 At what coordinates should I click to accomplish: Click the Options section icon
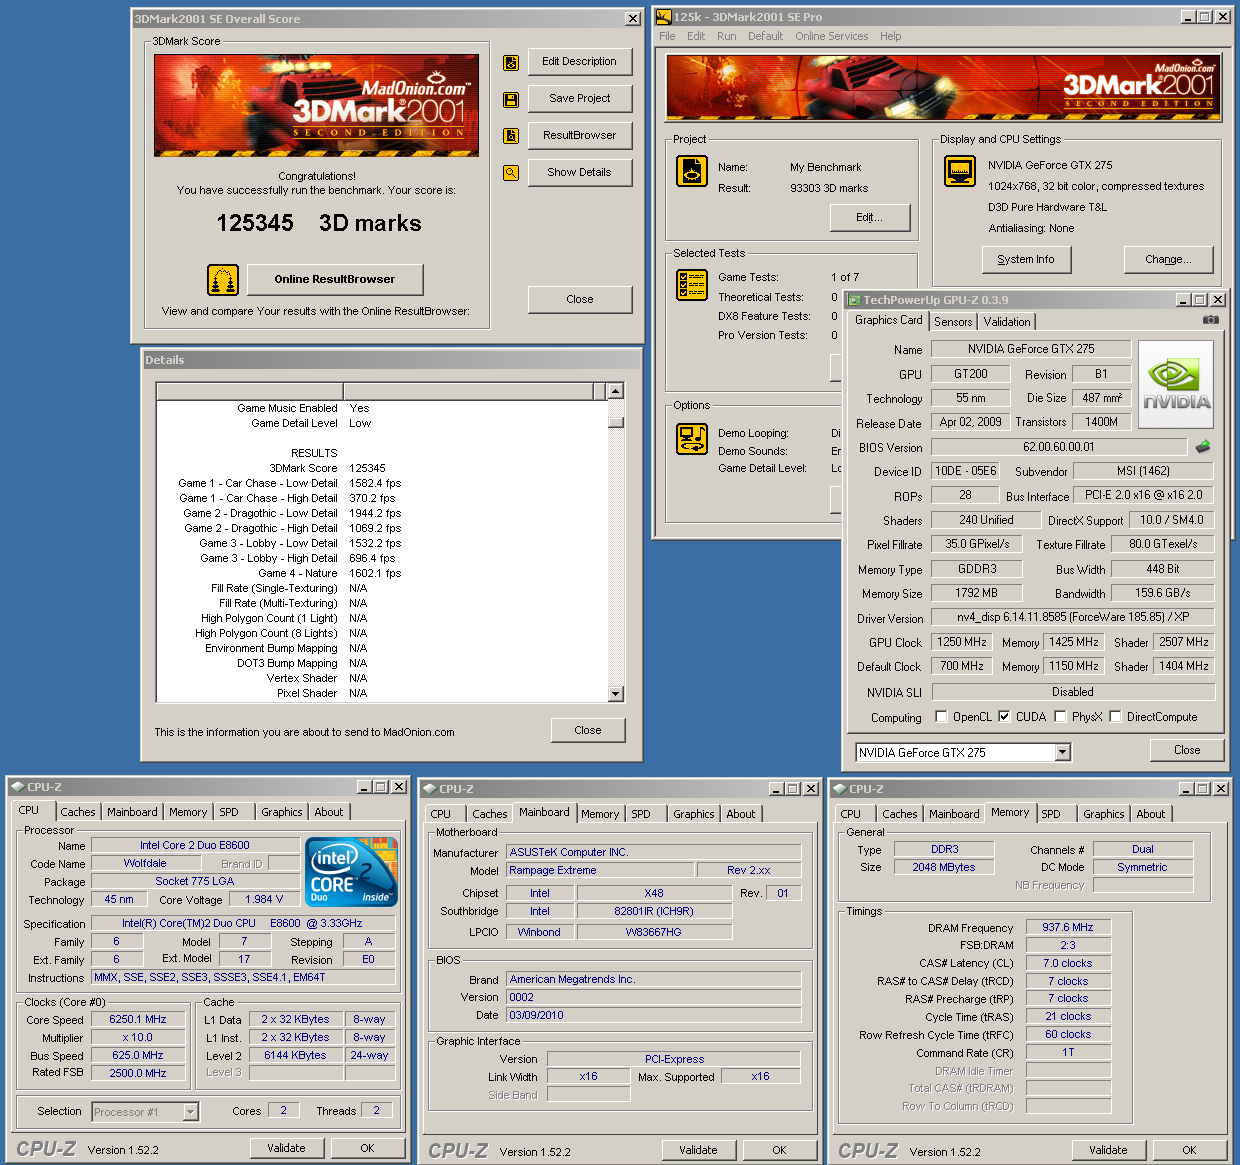click(692, 438)
